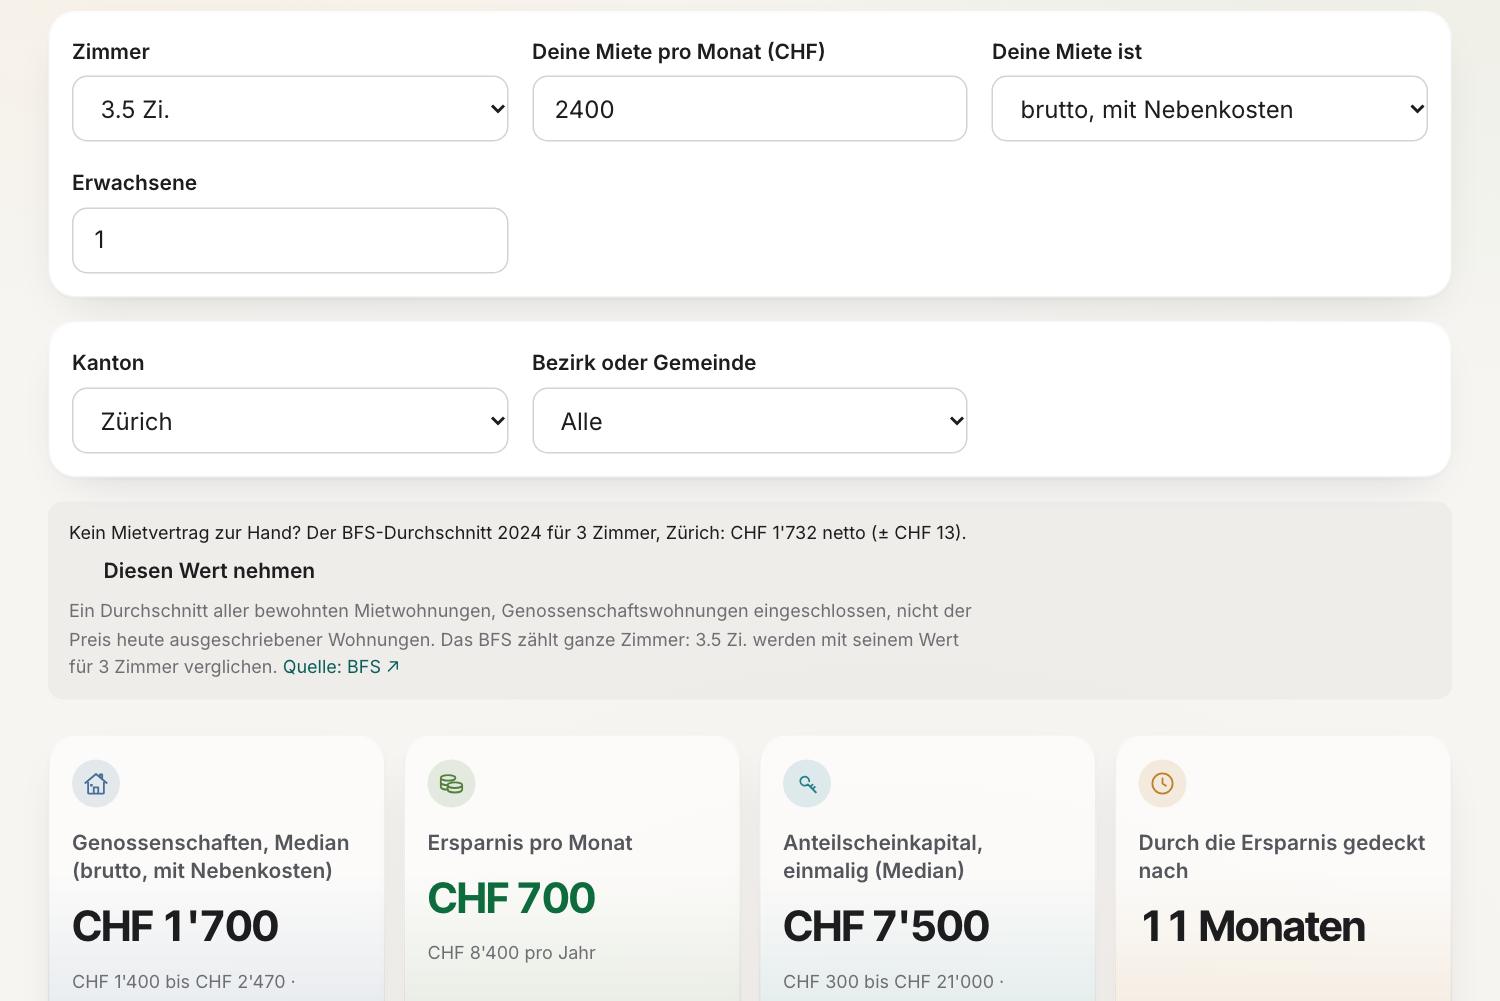Open the Zimmer dropdown showing 3.5 Zi.
Image resolution: width=1500 pixels, height=1001 pixels.
(290, 109)
